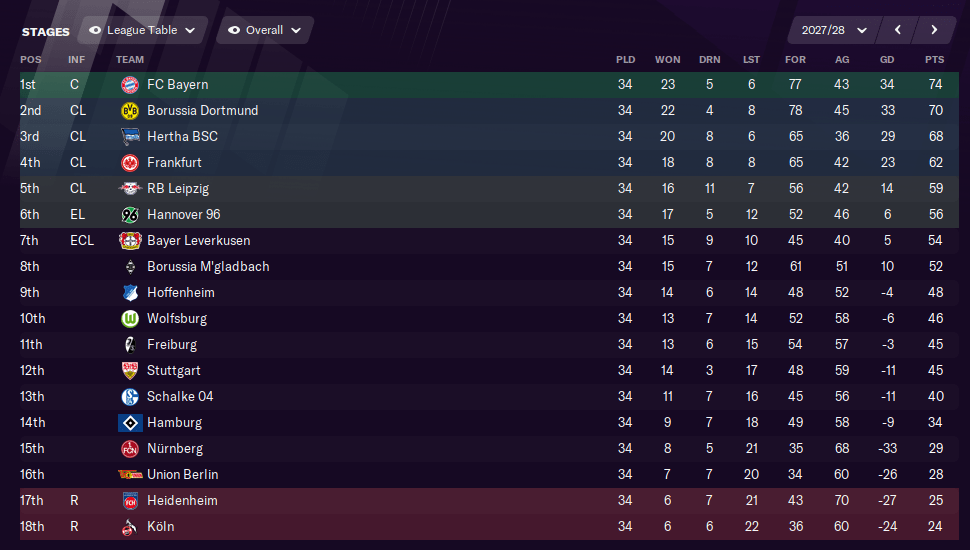The width and height of the screenshot is (970, 550).
Task: Open the League Table view dropdown
Action: (143, 30)
